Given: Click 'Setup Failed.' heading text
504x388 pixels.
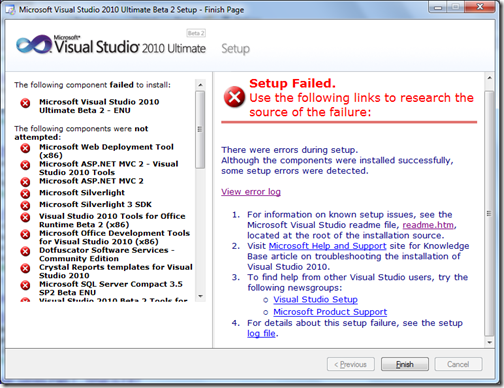Looking at the screenshot, I should point(292,83).
